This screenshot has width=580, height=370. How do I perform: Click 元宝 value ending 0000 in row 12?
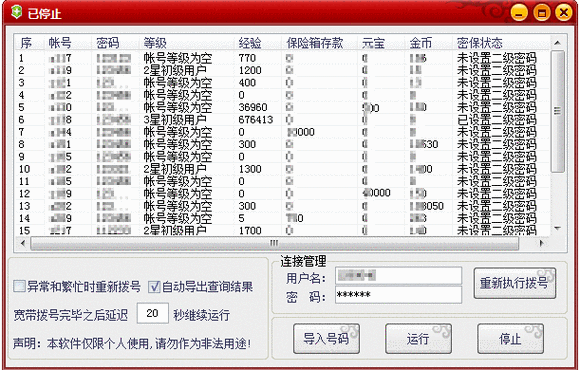(x=377, y=193)
